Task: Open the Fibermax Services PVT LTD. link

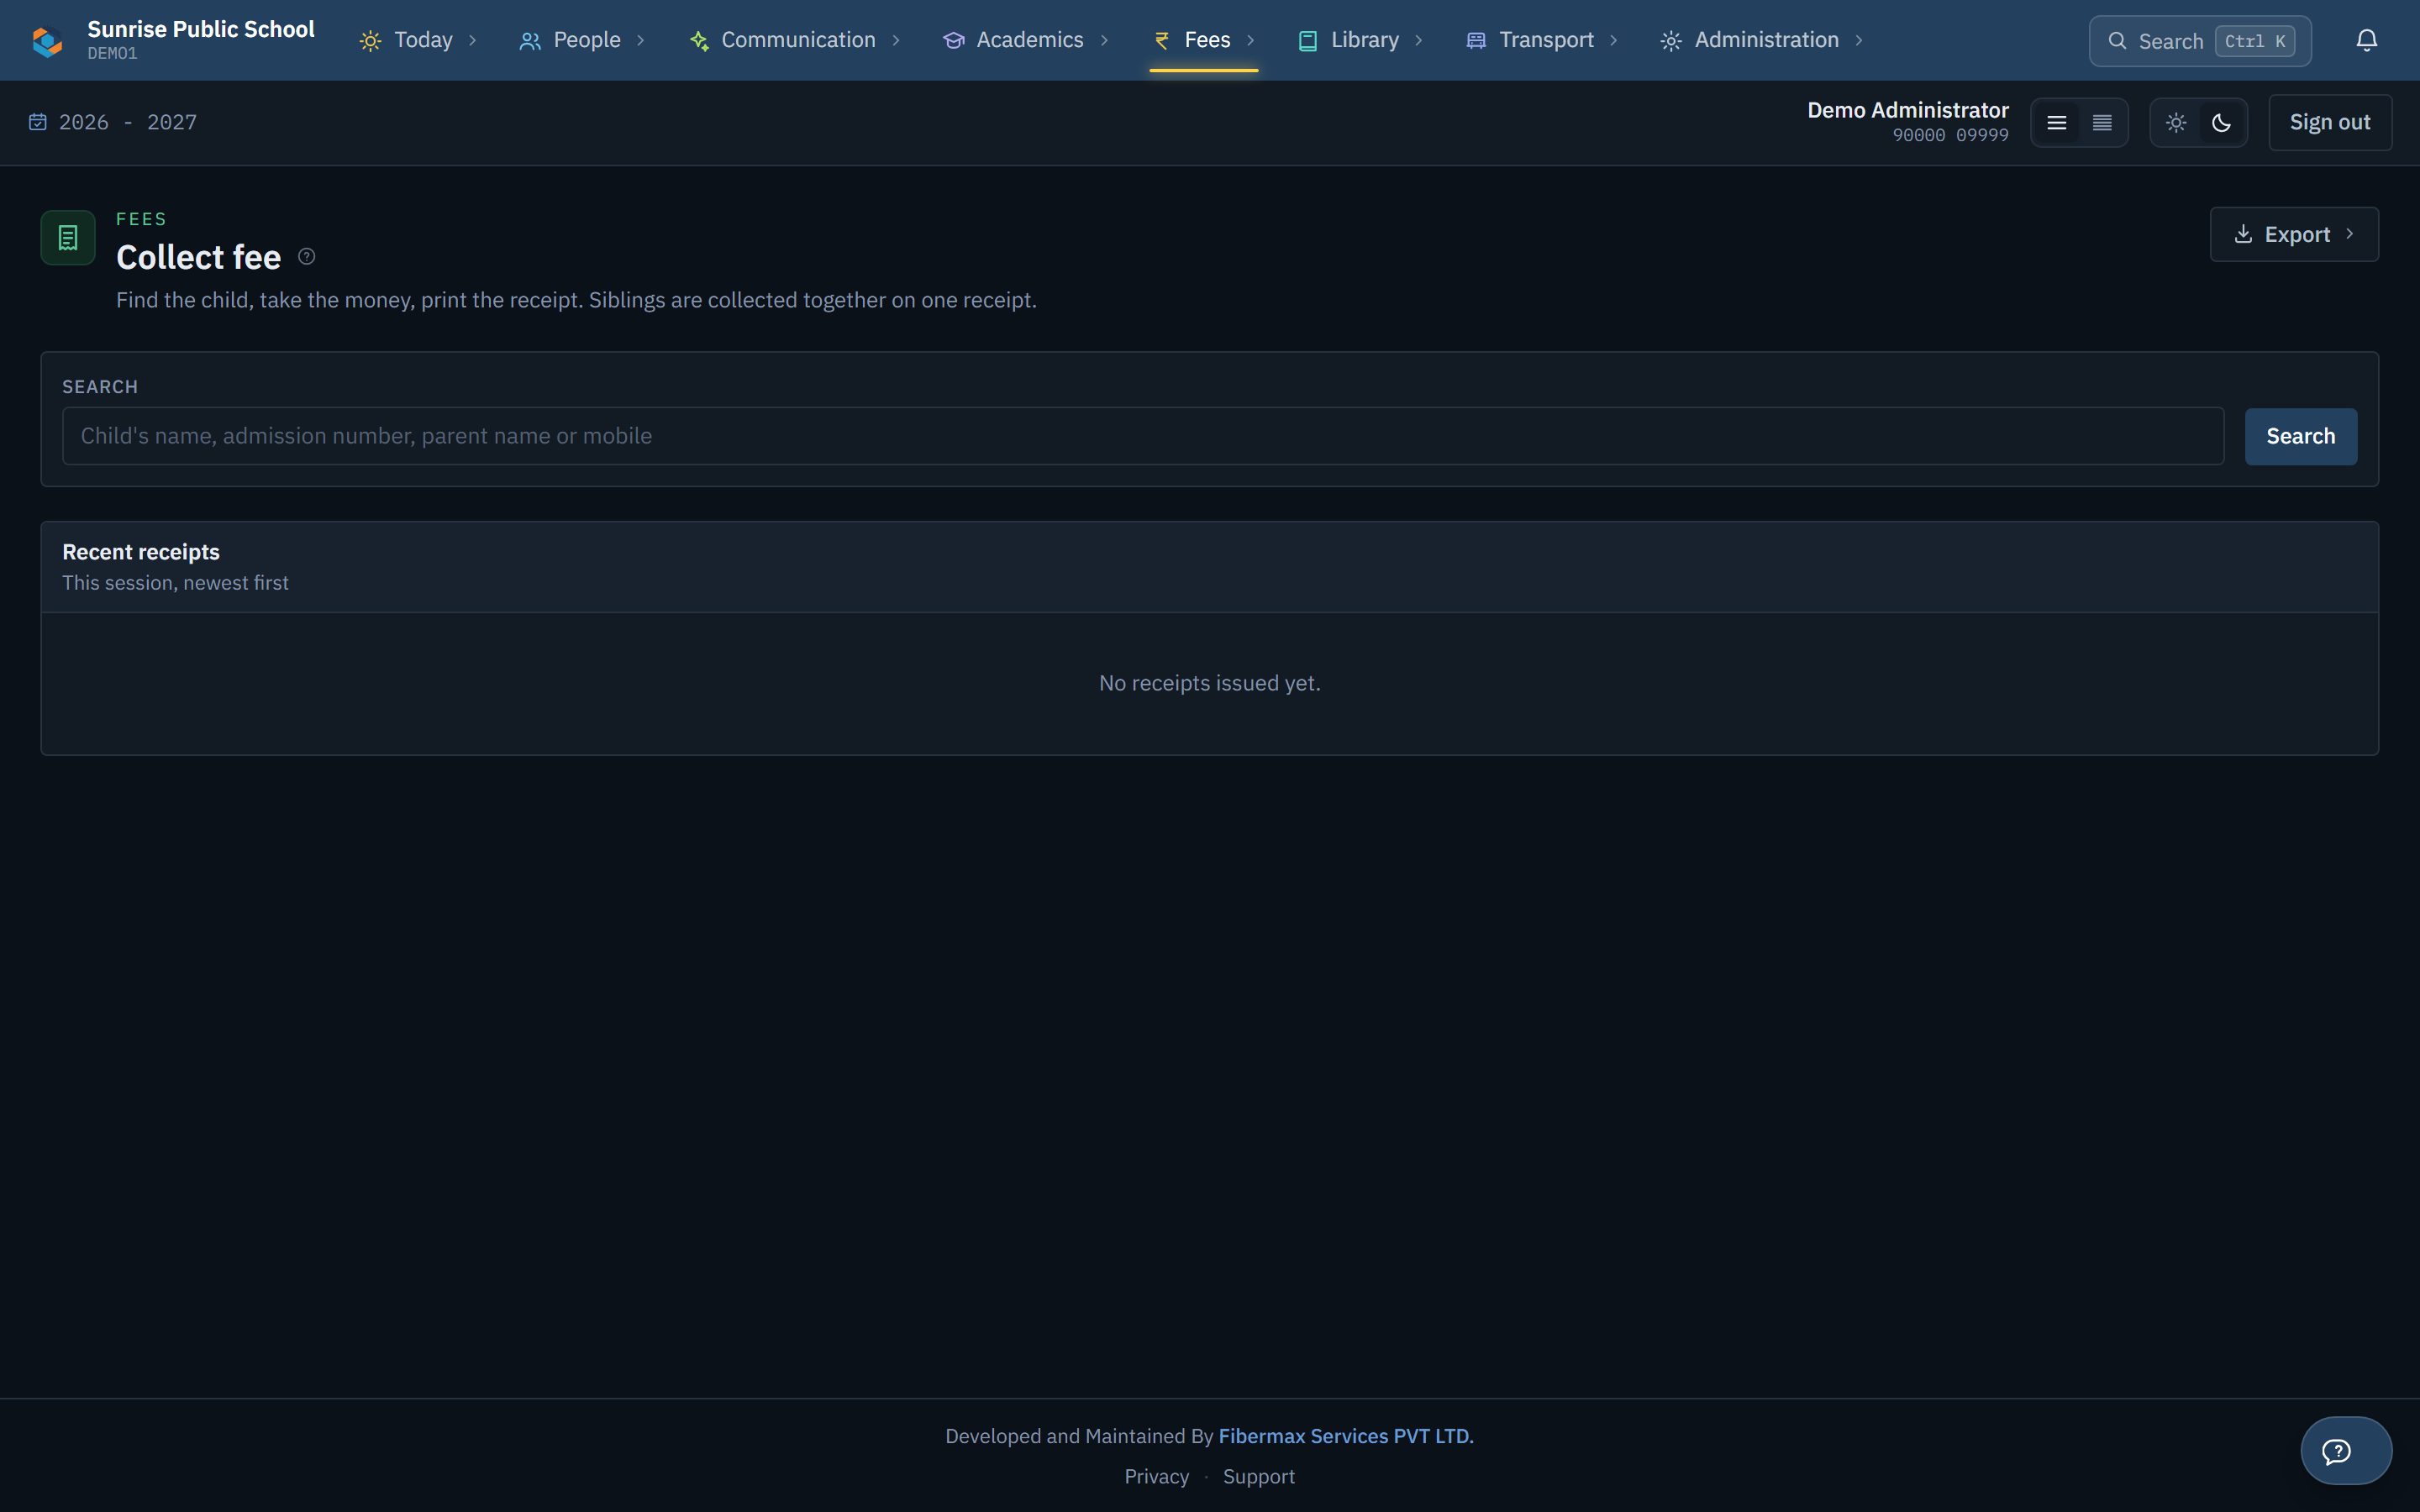Action: click(1345, 1436)
